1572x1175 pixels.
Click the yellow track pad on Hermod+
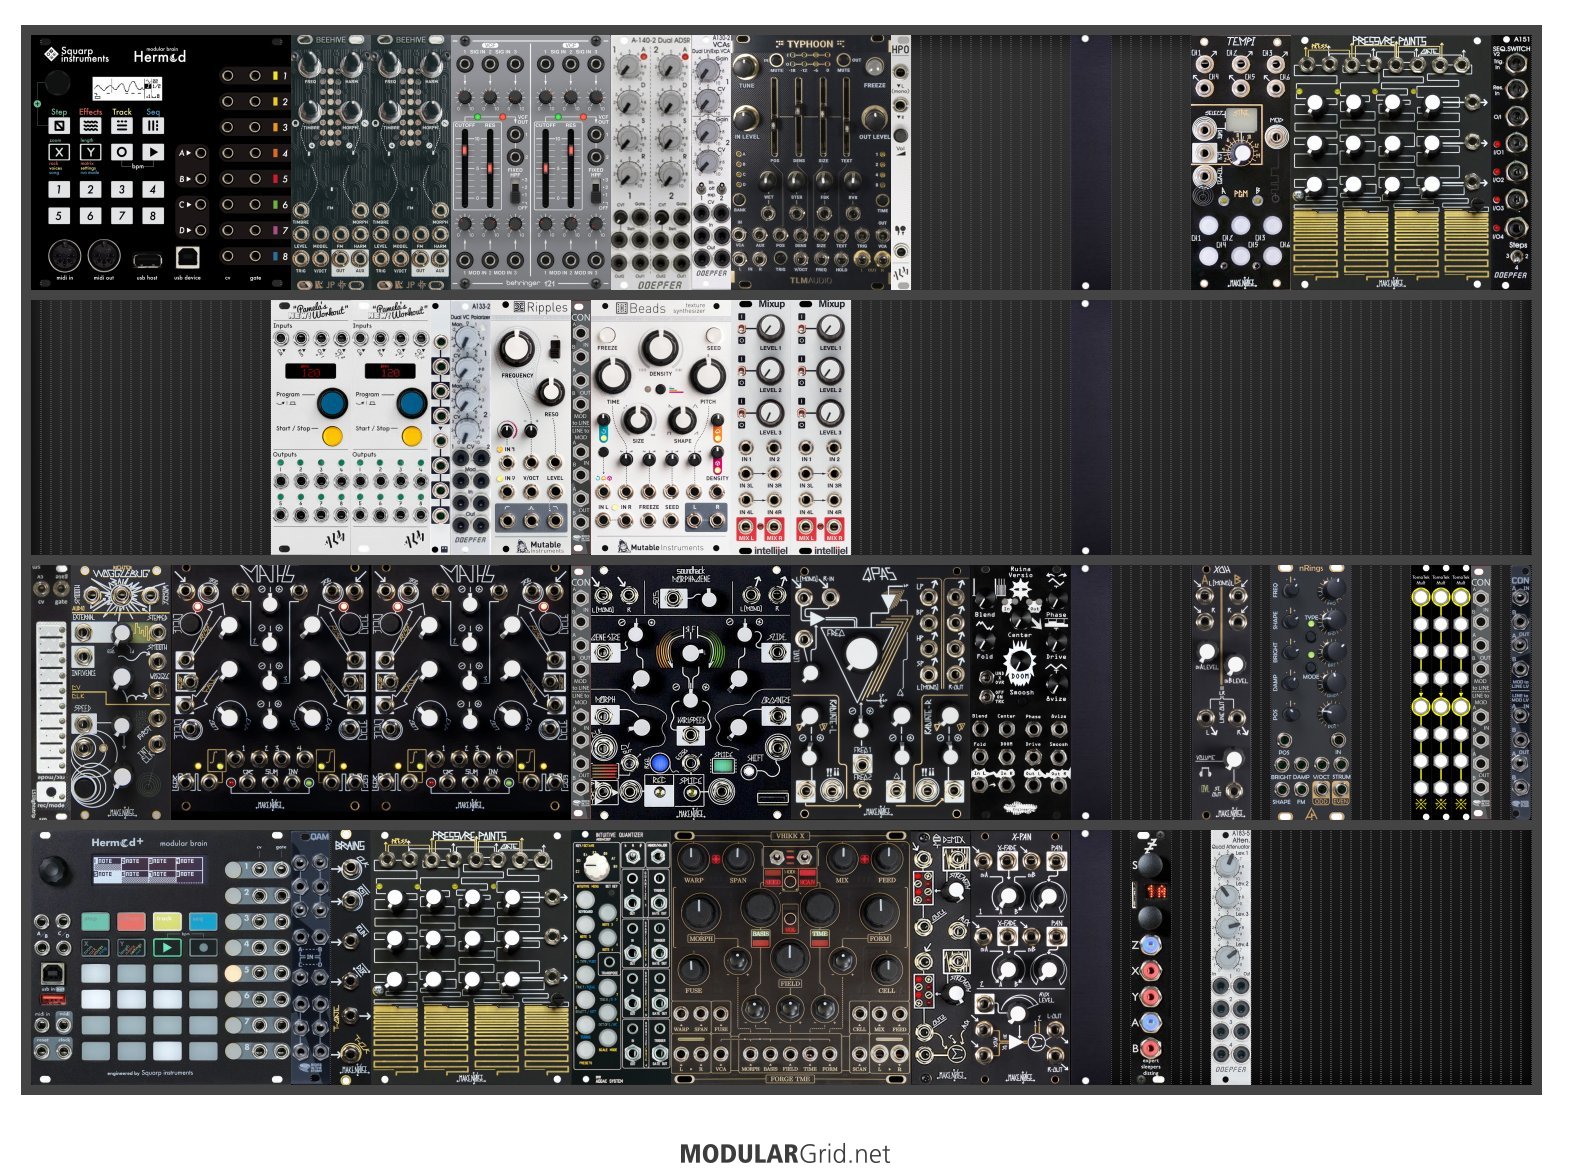(x=167, y=921)
